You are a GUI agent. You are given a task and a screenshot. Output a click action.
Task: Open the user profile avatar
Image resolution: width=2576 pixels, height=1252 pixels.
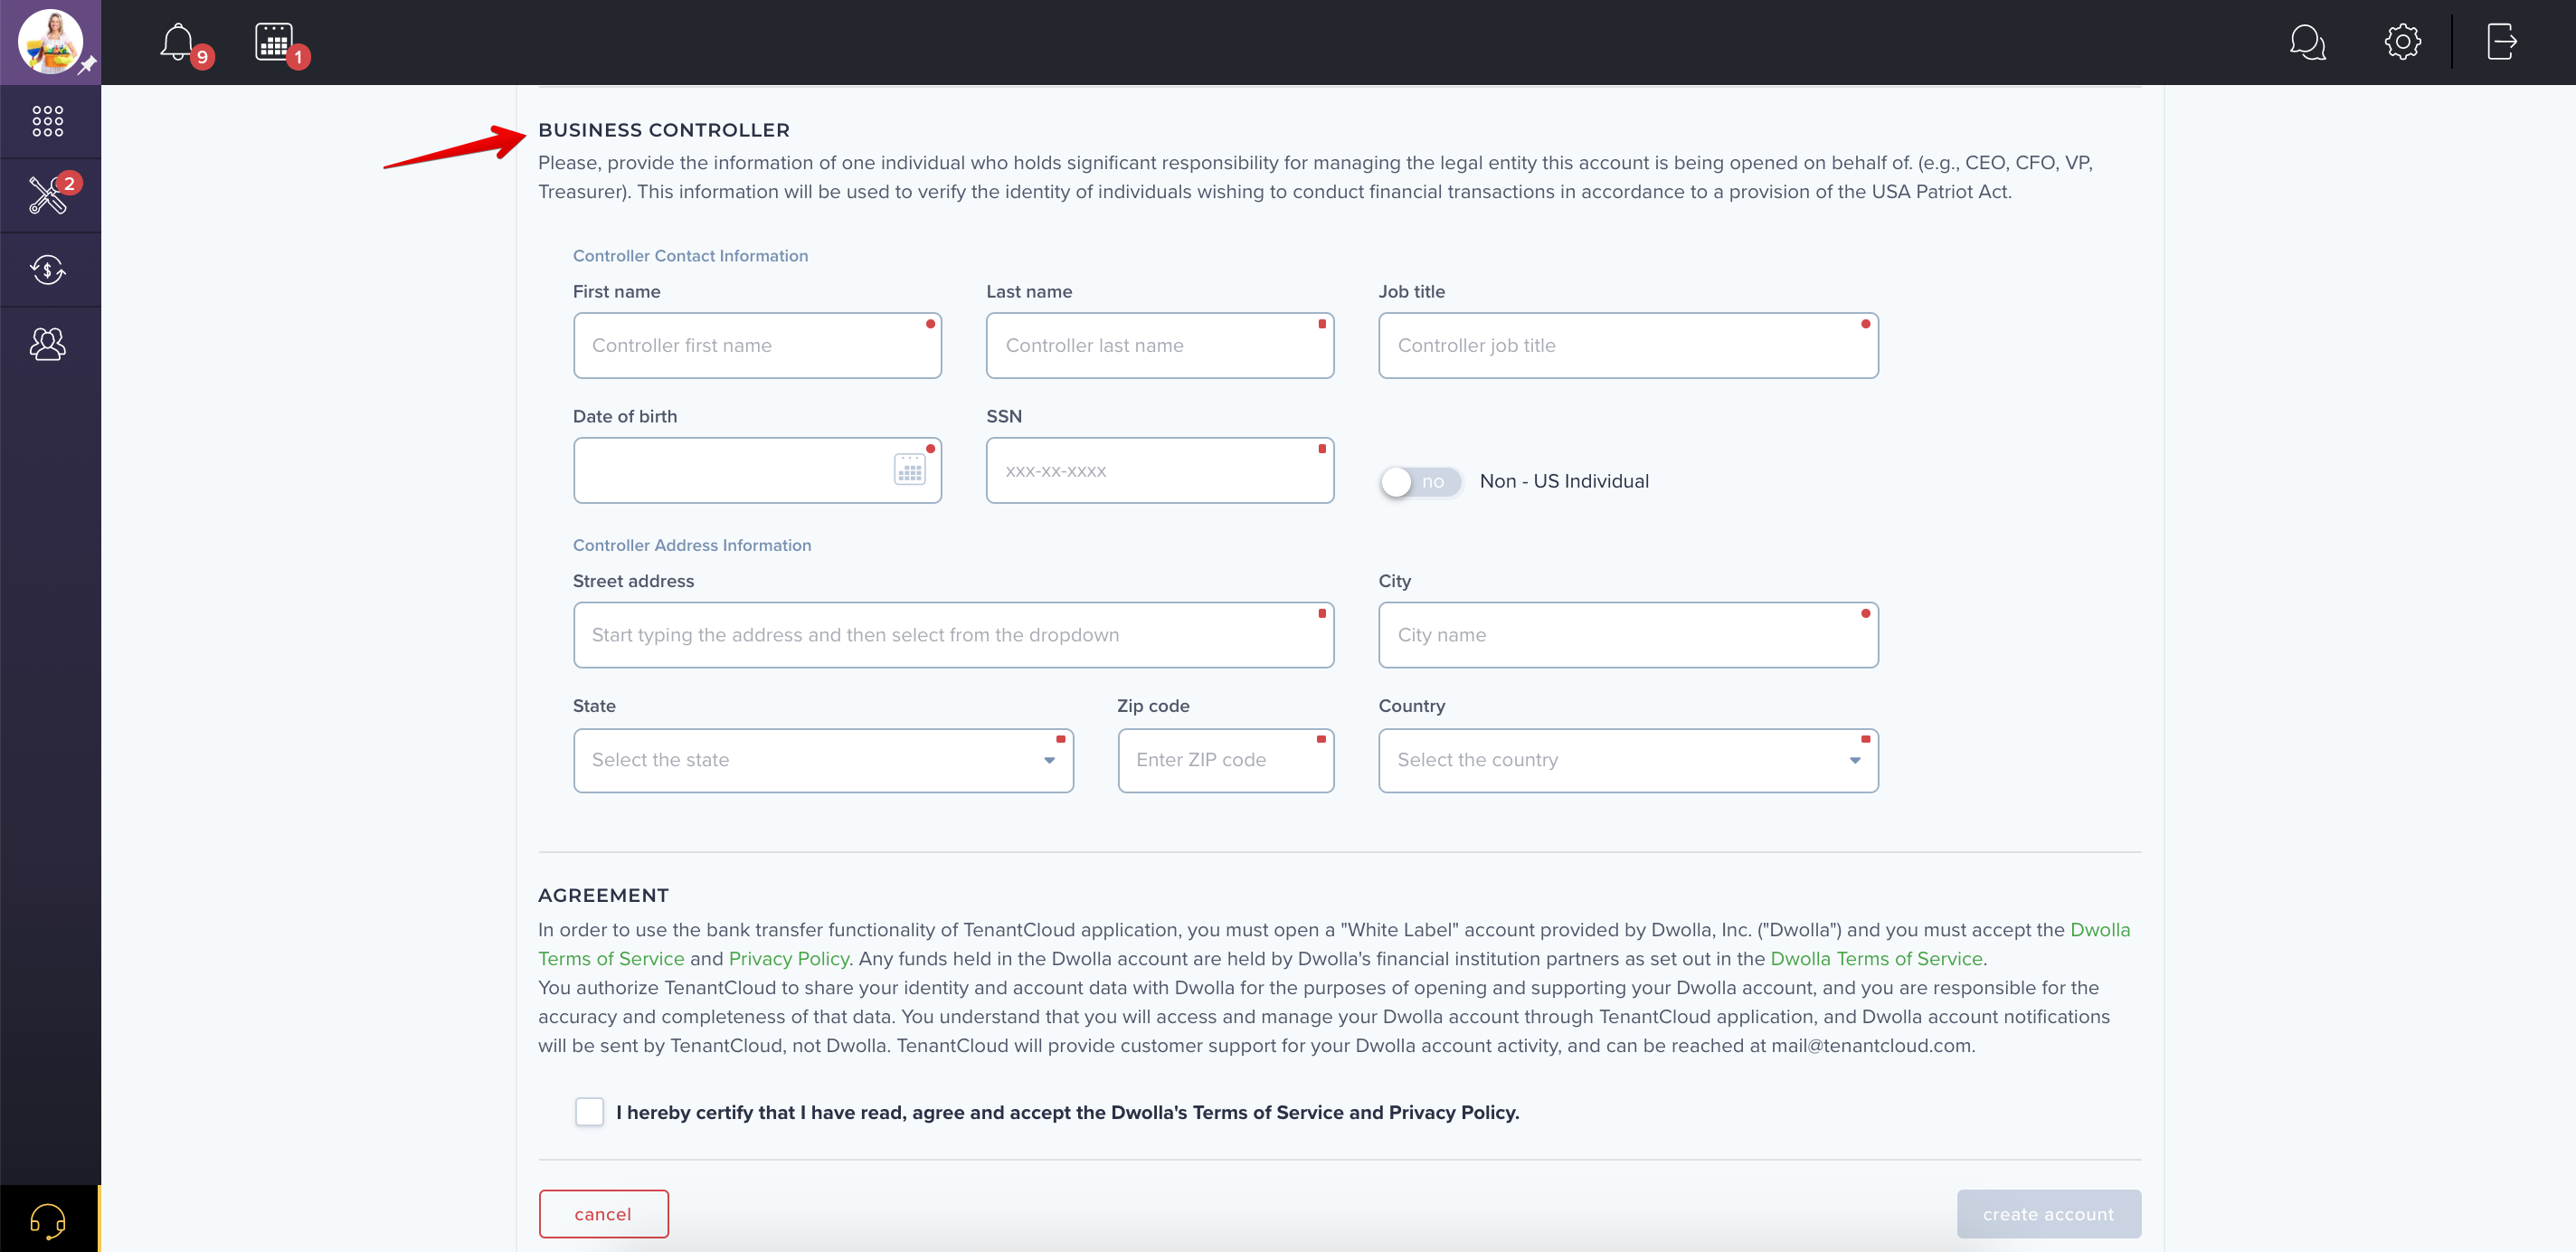[x=50, y=42]
